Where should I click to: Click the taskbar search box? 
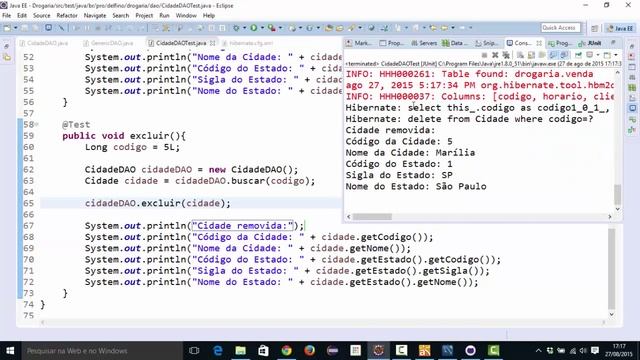pos(102,351)
